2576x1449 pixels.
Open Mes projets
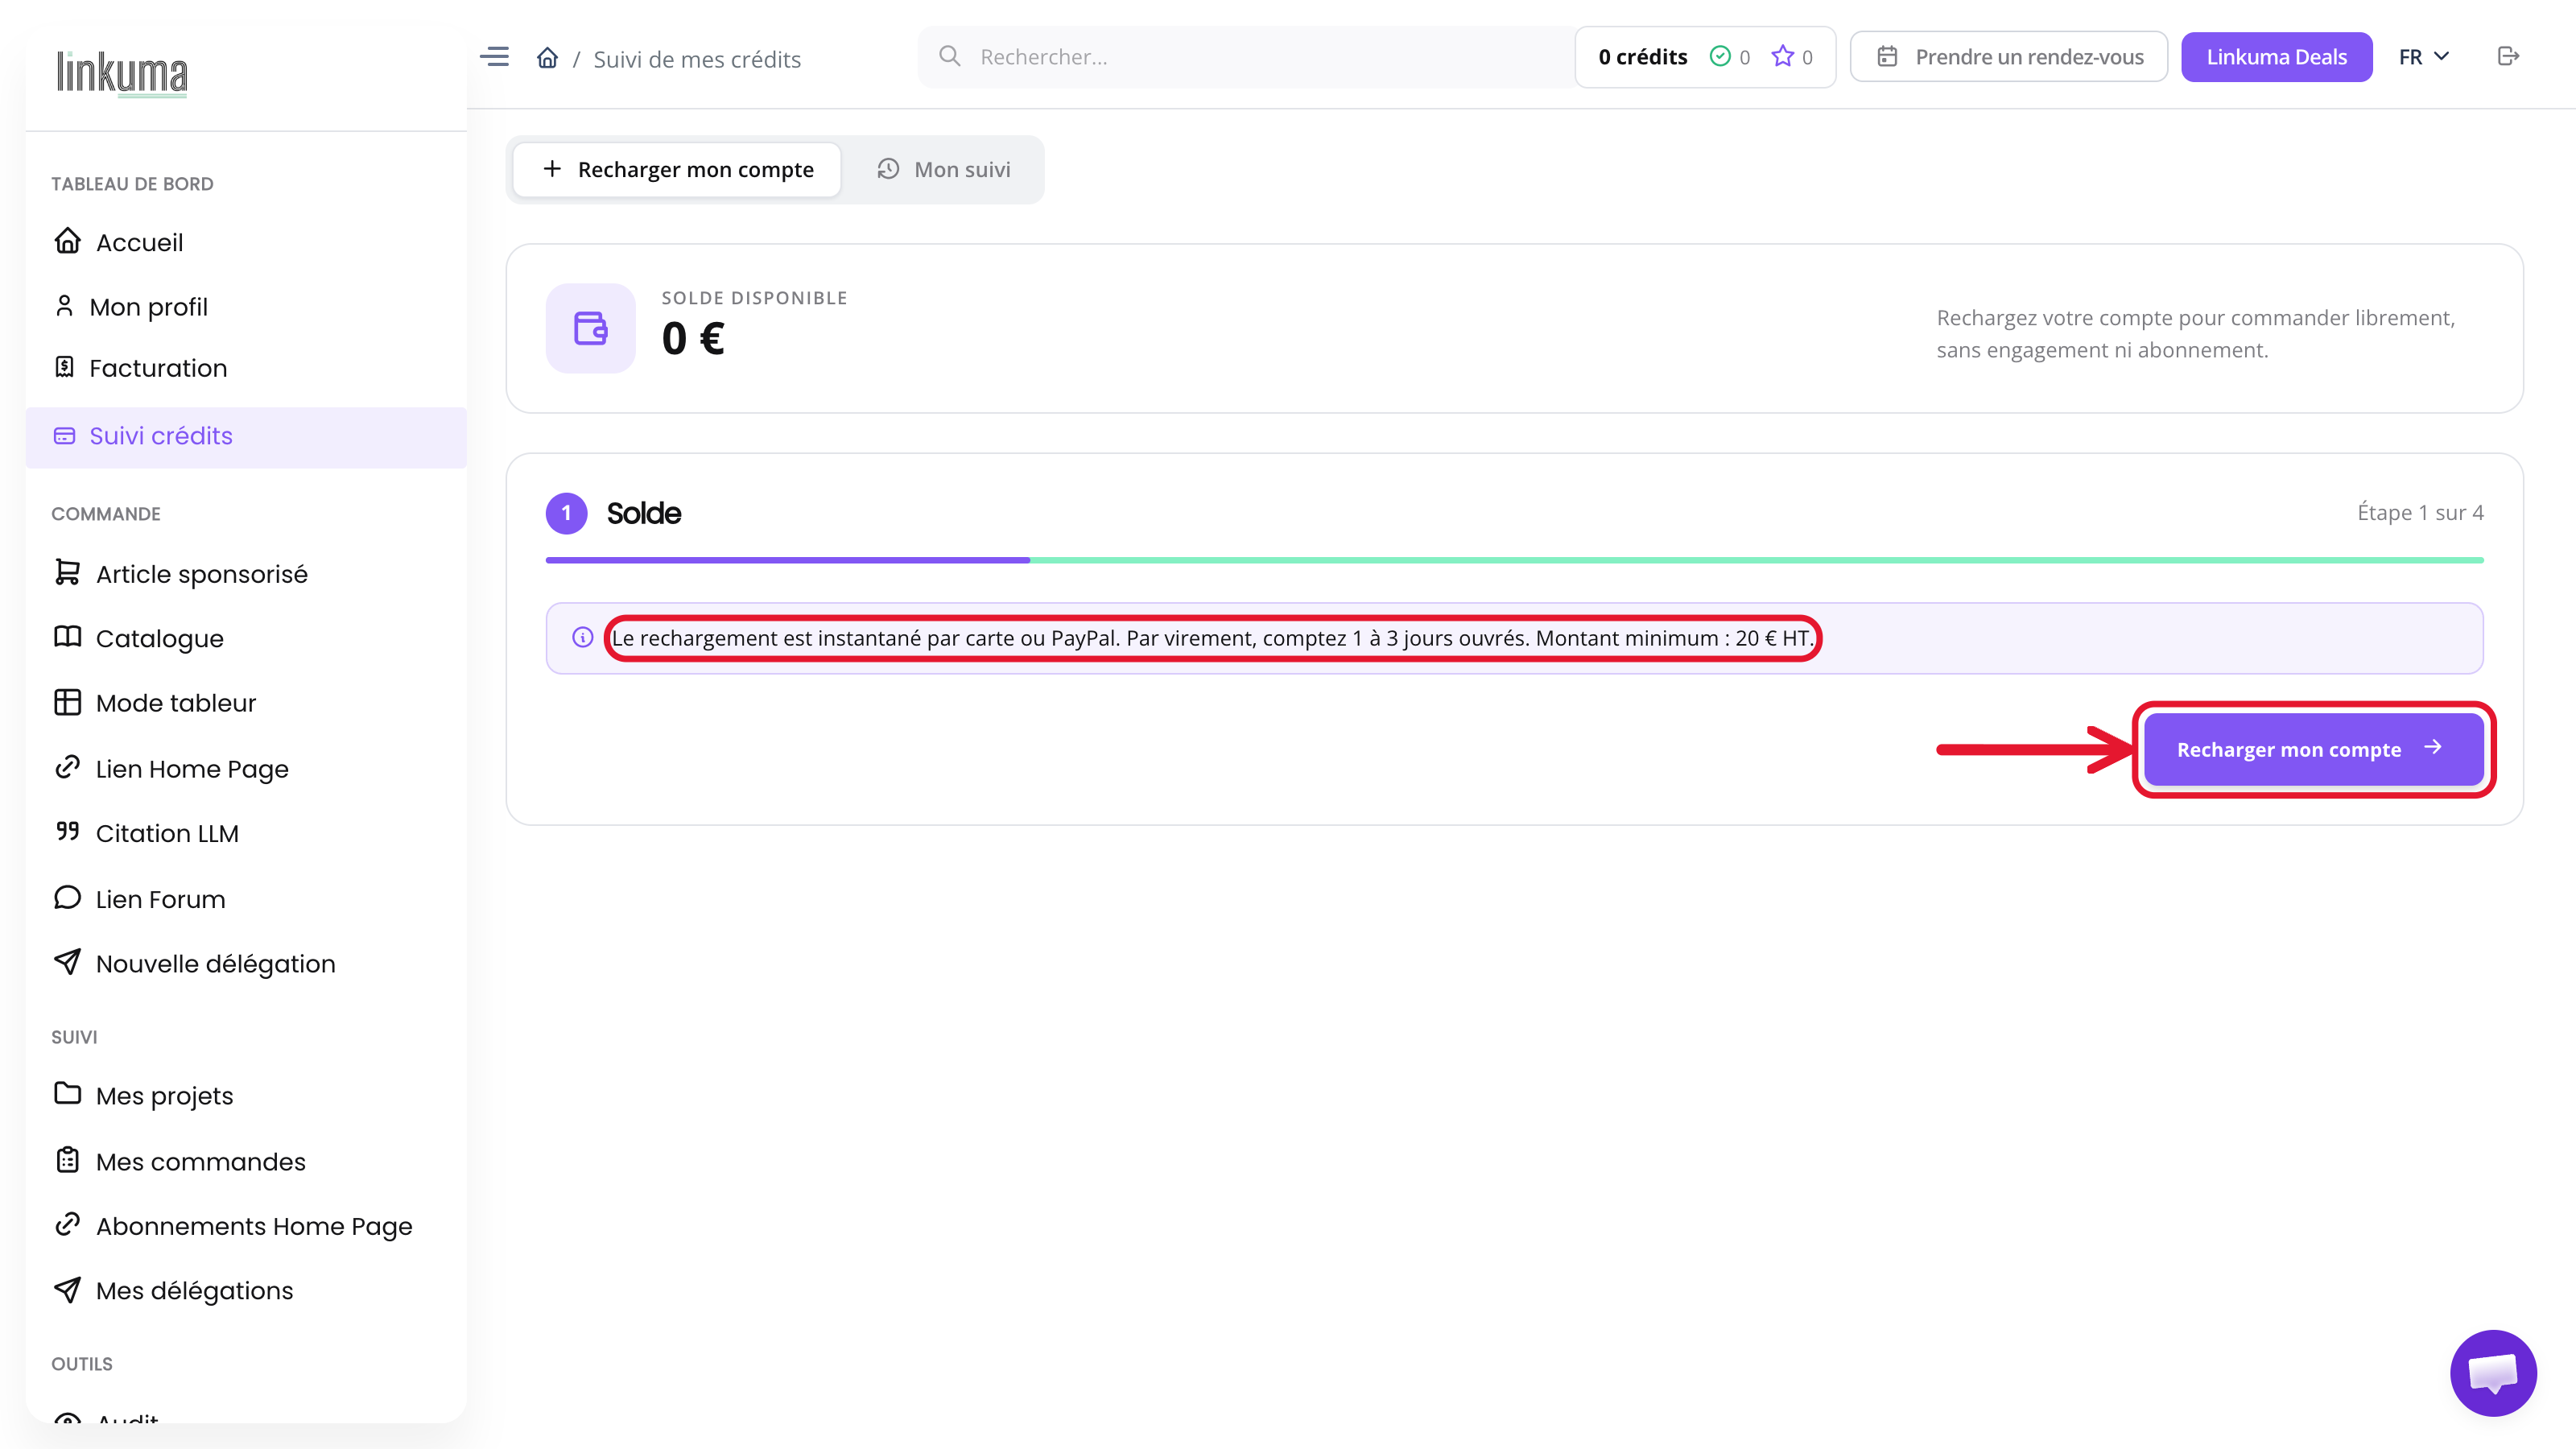[246, 1096]
